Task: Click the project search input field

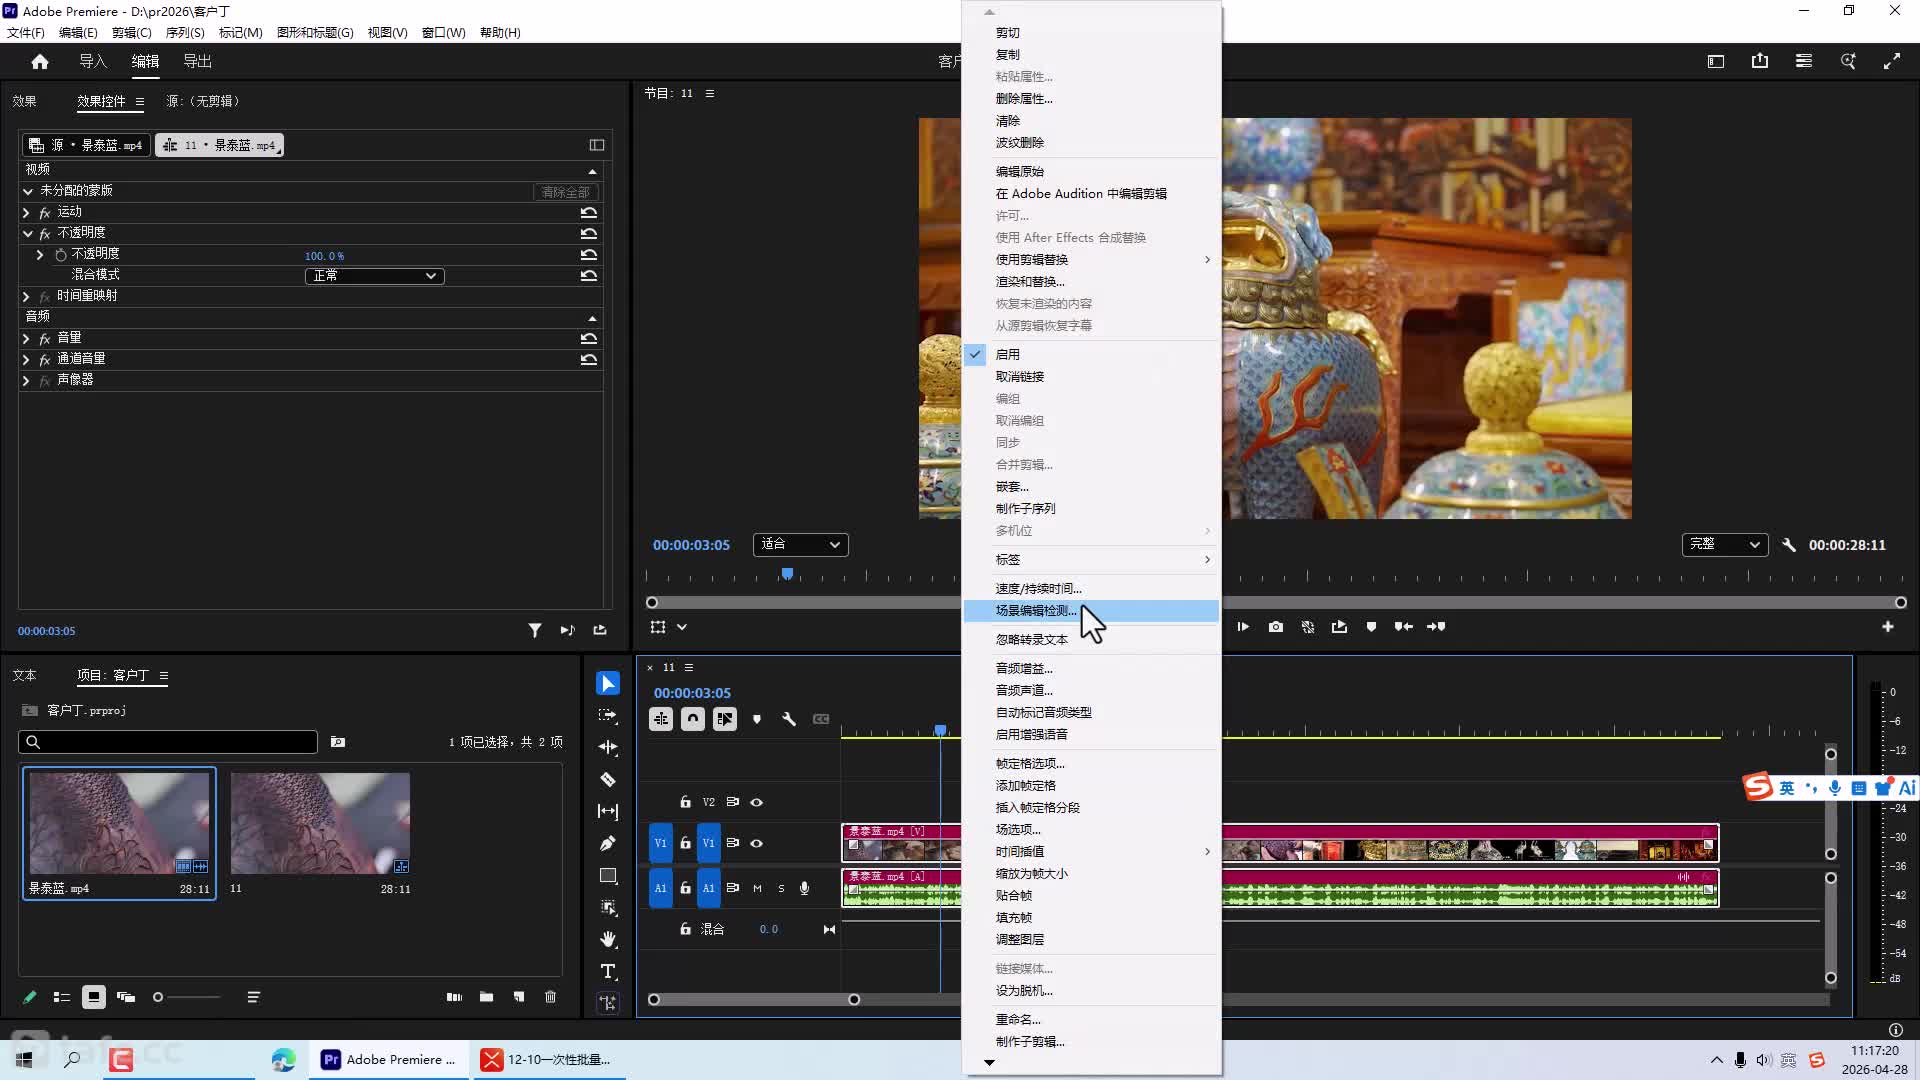Action: click(x=168, y=742)
